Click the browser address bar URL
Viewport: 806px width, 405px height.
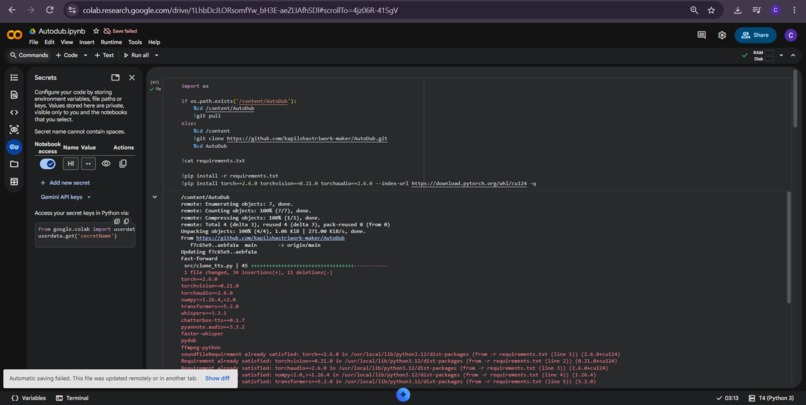(240, 10)
